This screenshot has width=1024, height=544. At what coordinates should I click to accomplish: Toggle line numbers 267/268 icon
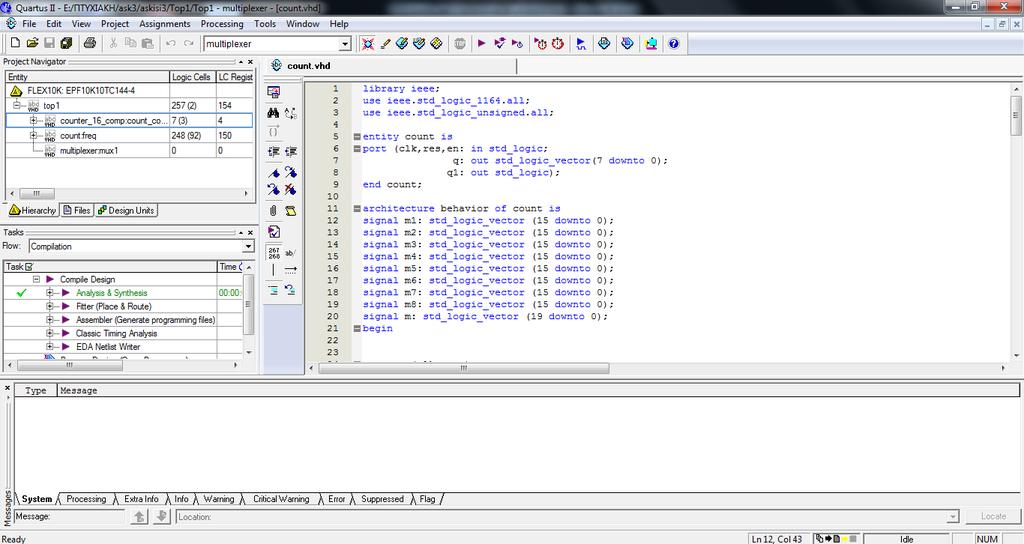coord(274,253)
